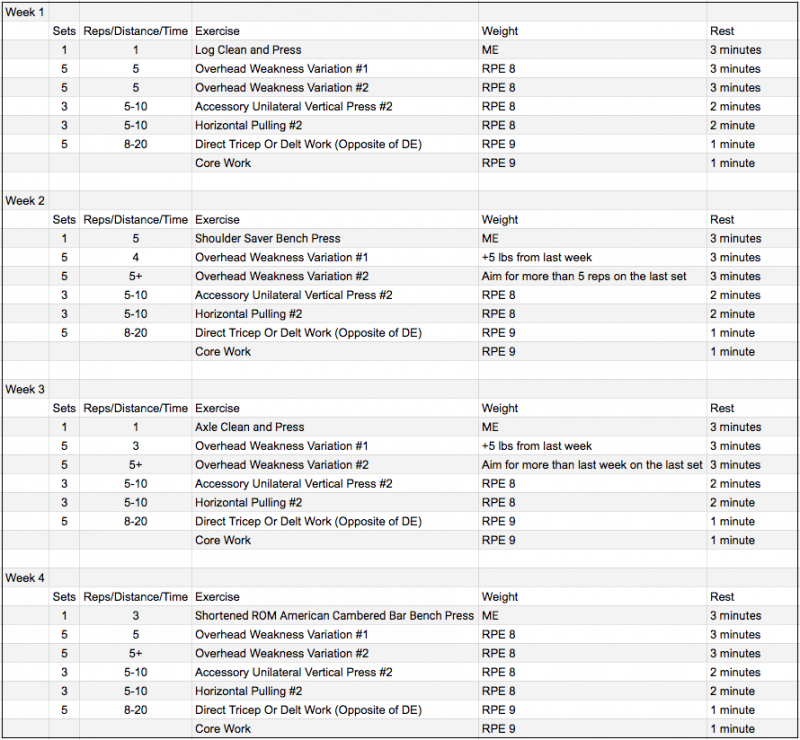Select Week 4 Reps/Distance/Time header cell
800x740 pixels.
(x=136, y=597)
